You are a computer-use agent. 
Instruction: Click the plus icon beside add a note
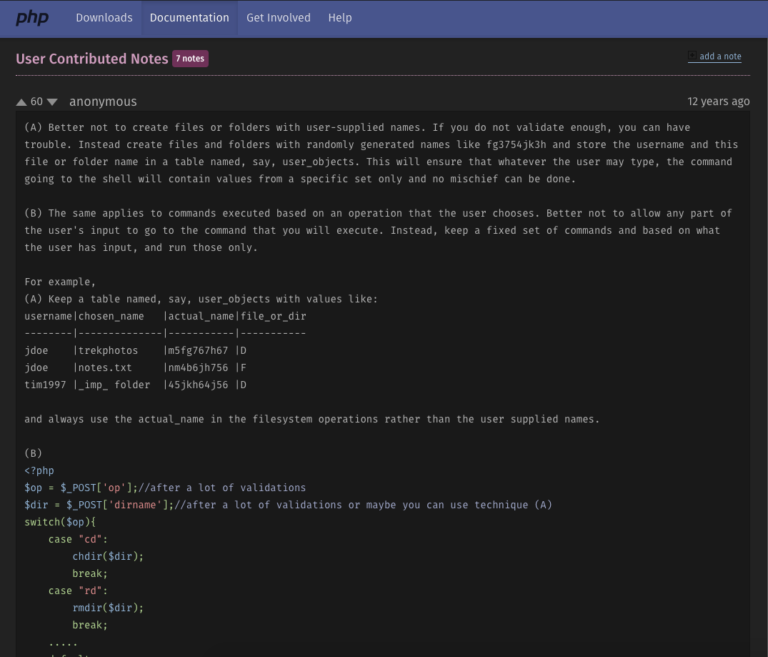(692, 56)
